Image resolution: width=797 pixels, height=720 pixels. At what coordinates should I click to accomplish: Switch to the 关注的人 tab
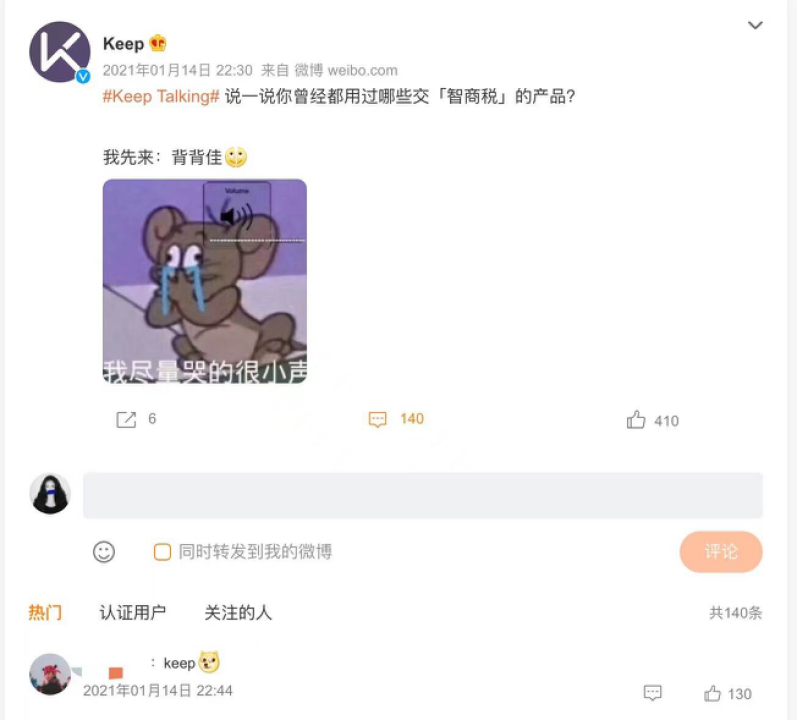click(x=238, y=612)
